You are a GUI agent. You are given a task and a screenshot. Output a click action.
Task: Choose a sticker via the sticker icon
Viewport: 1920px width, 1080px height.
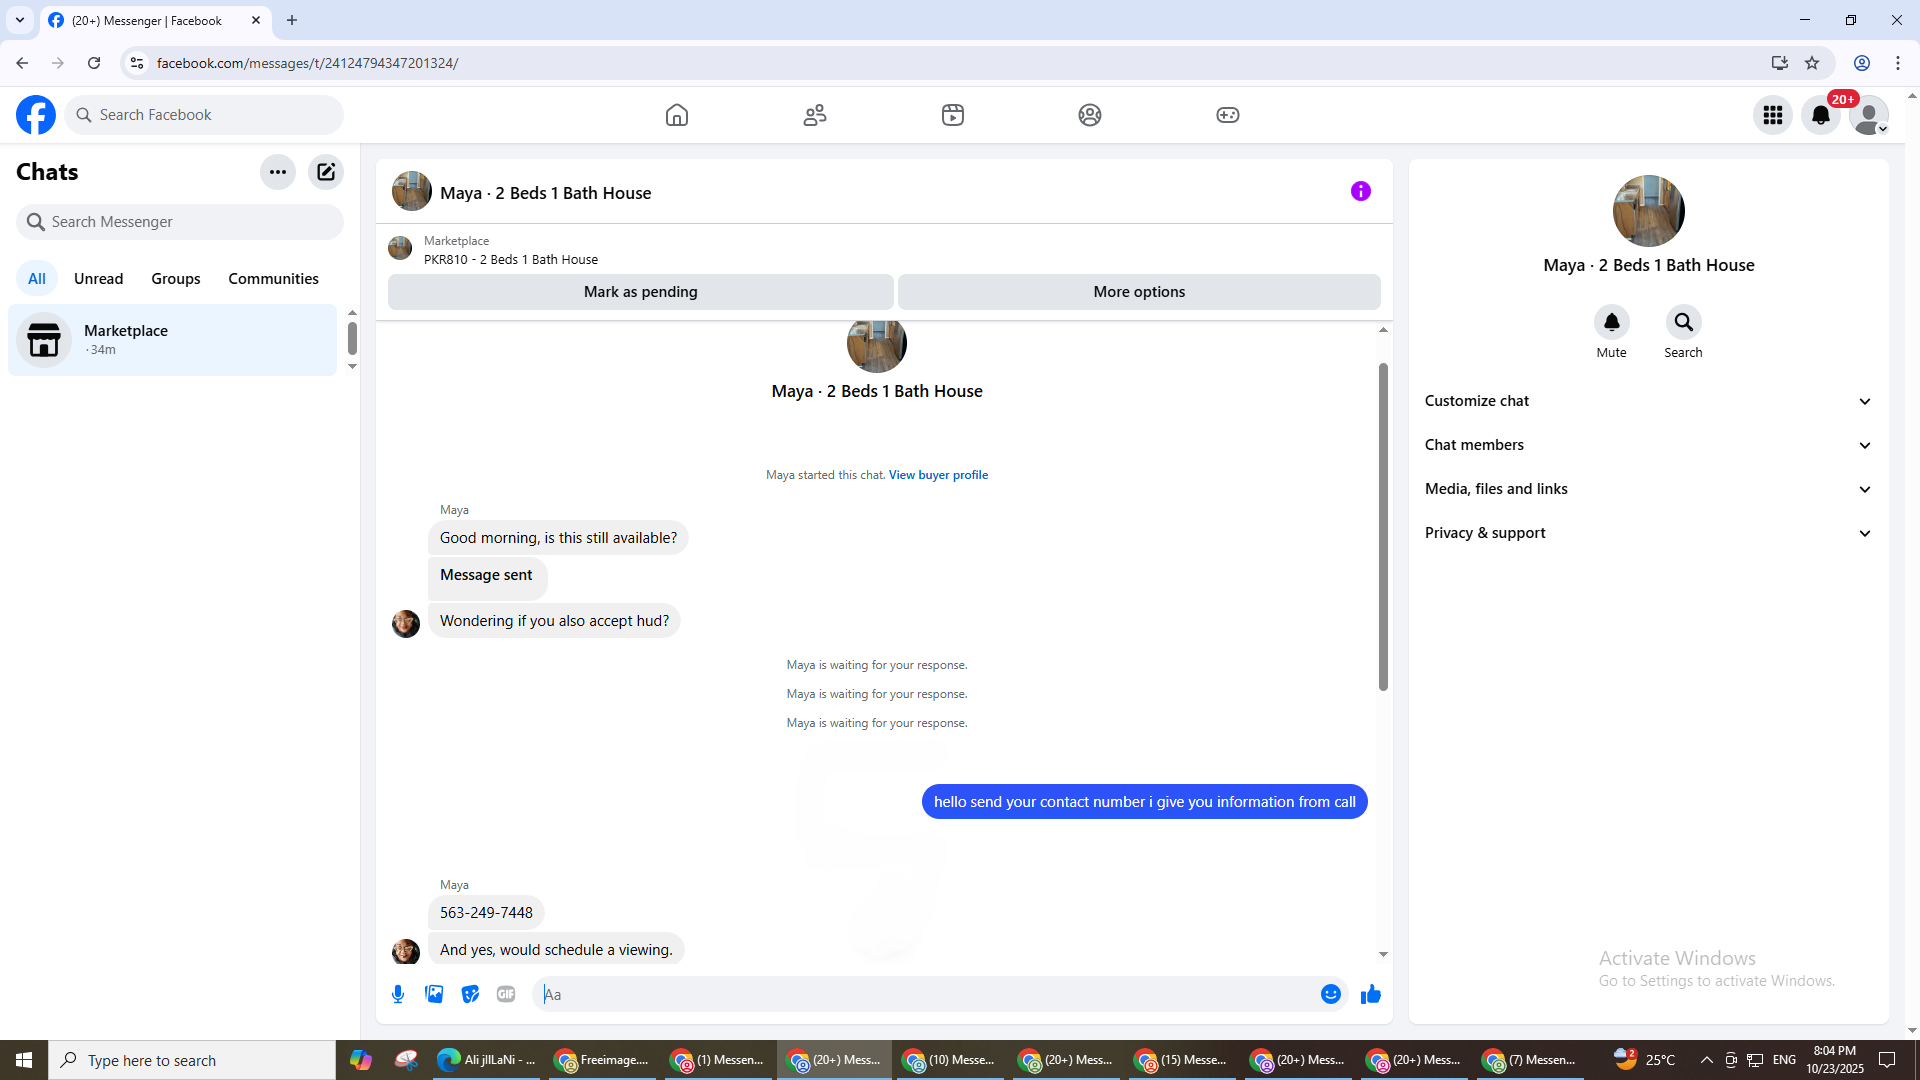470,994
